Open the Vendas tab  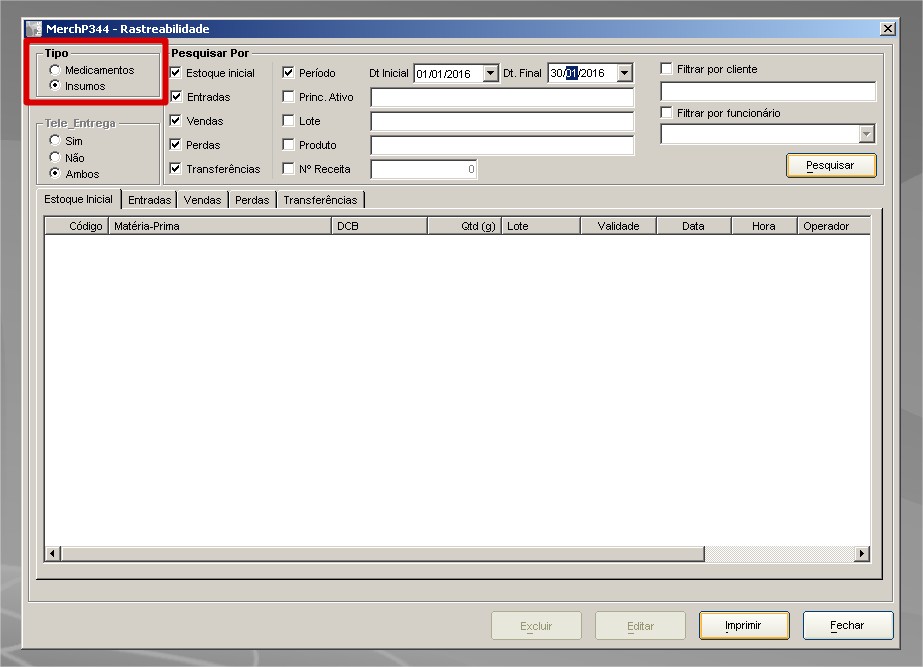202,200
